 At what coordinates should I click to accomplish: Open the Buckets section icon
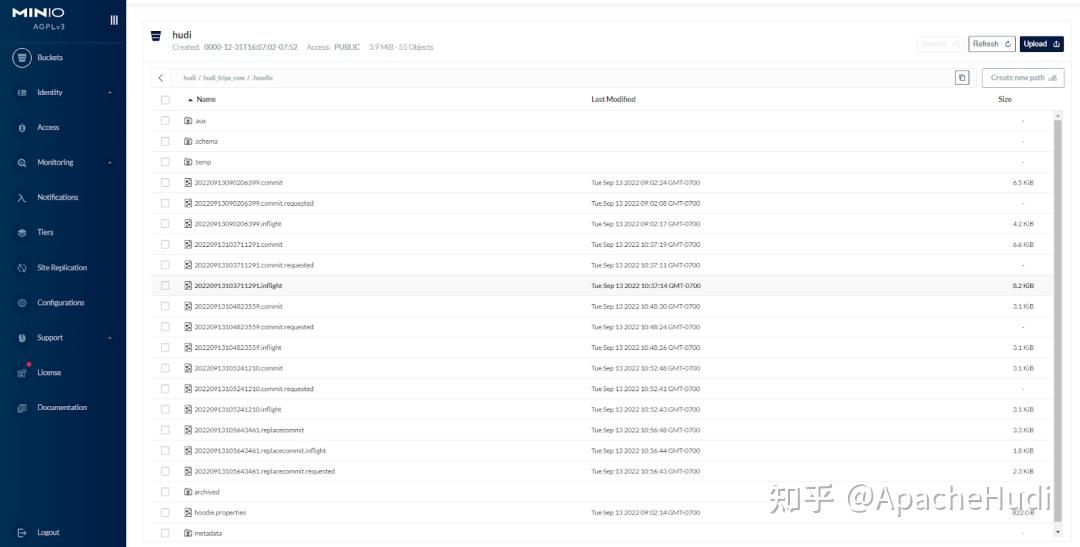pyautogui.click(x=22, y=58)
